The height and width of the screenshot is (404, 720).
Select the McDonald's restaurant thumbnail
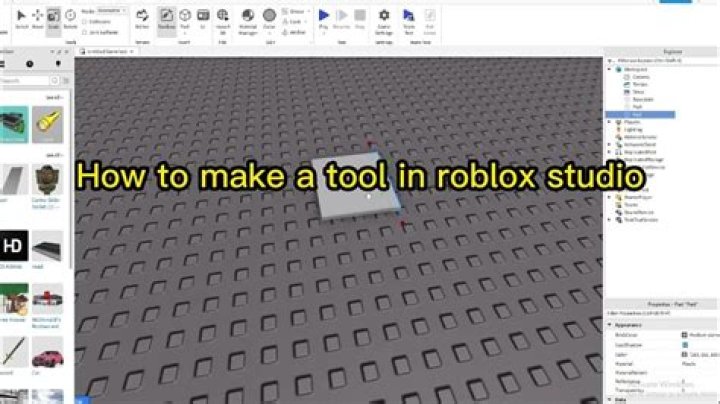point(48,299)
